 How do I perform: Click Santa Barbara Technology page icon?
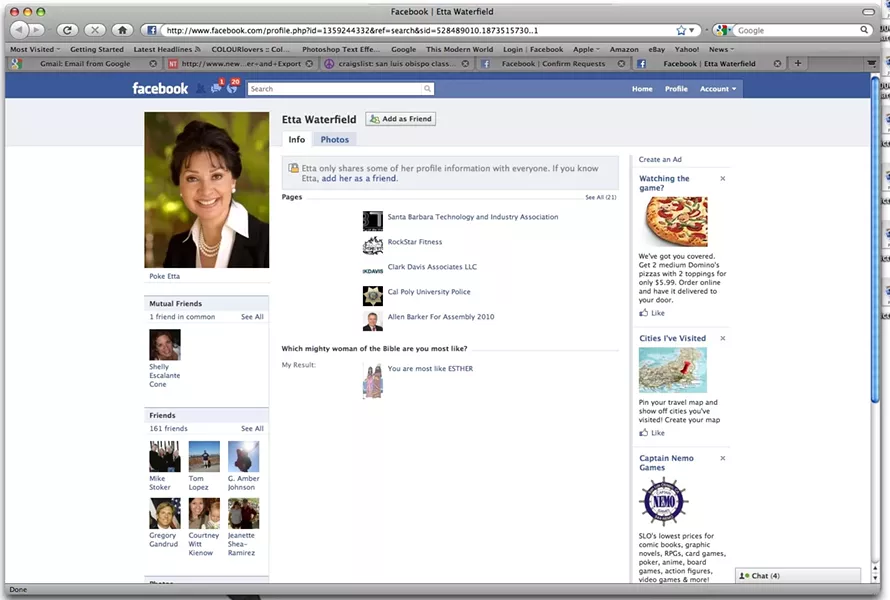[372, 221]
